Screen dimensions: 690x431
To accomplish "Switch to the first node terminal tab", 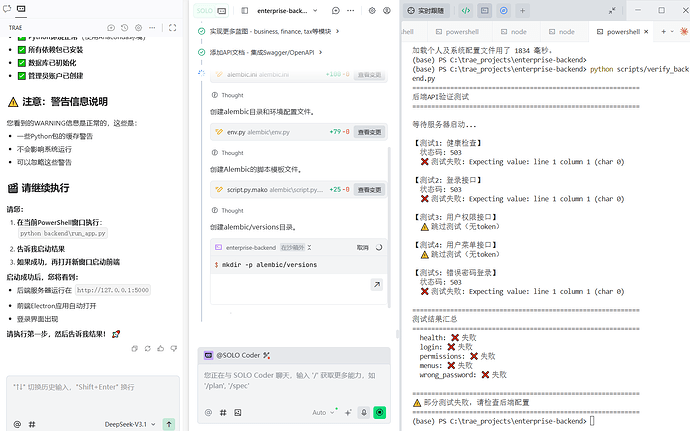I will [x=514, y=32].
